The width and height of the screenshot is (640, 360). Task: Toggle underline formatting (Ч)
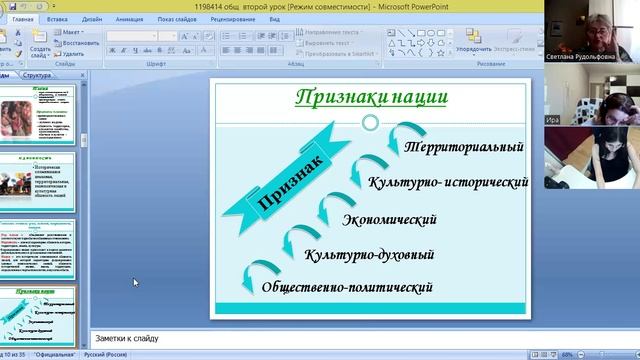[x=136, y=51]
